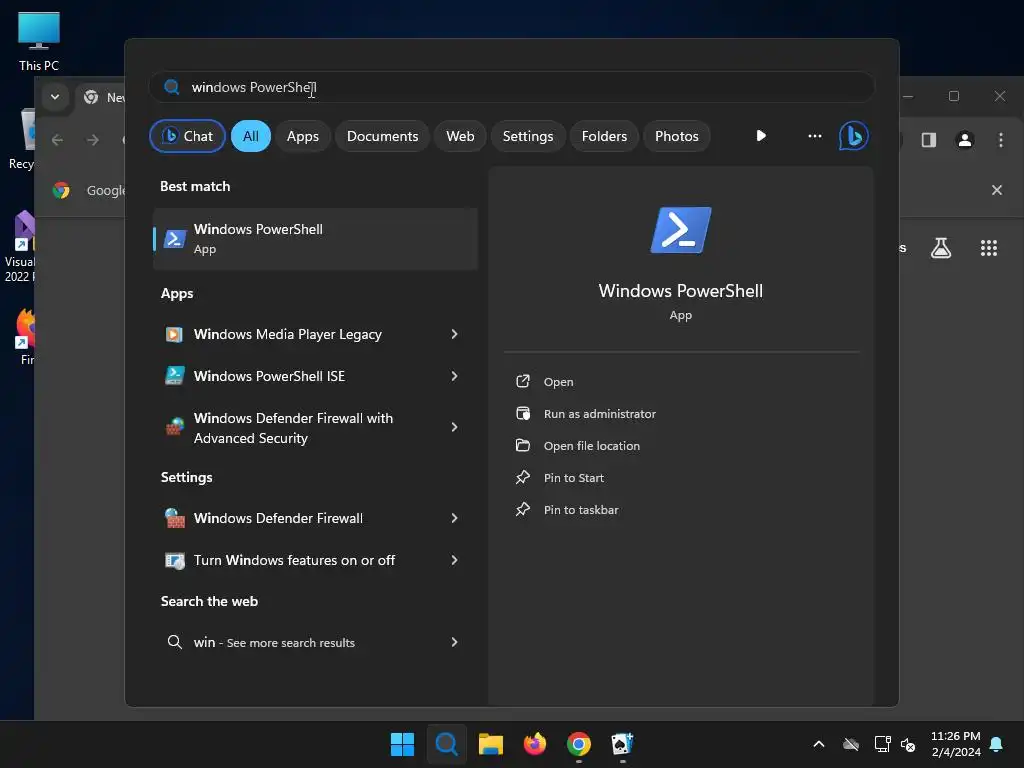Image resolution: width=1024 pixels, height=768 pixels.
Task: Select Pin to Start
Action: [x=573, y=478]
